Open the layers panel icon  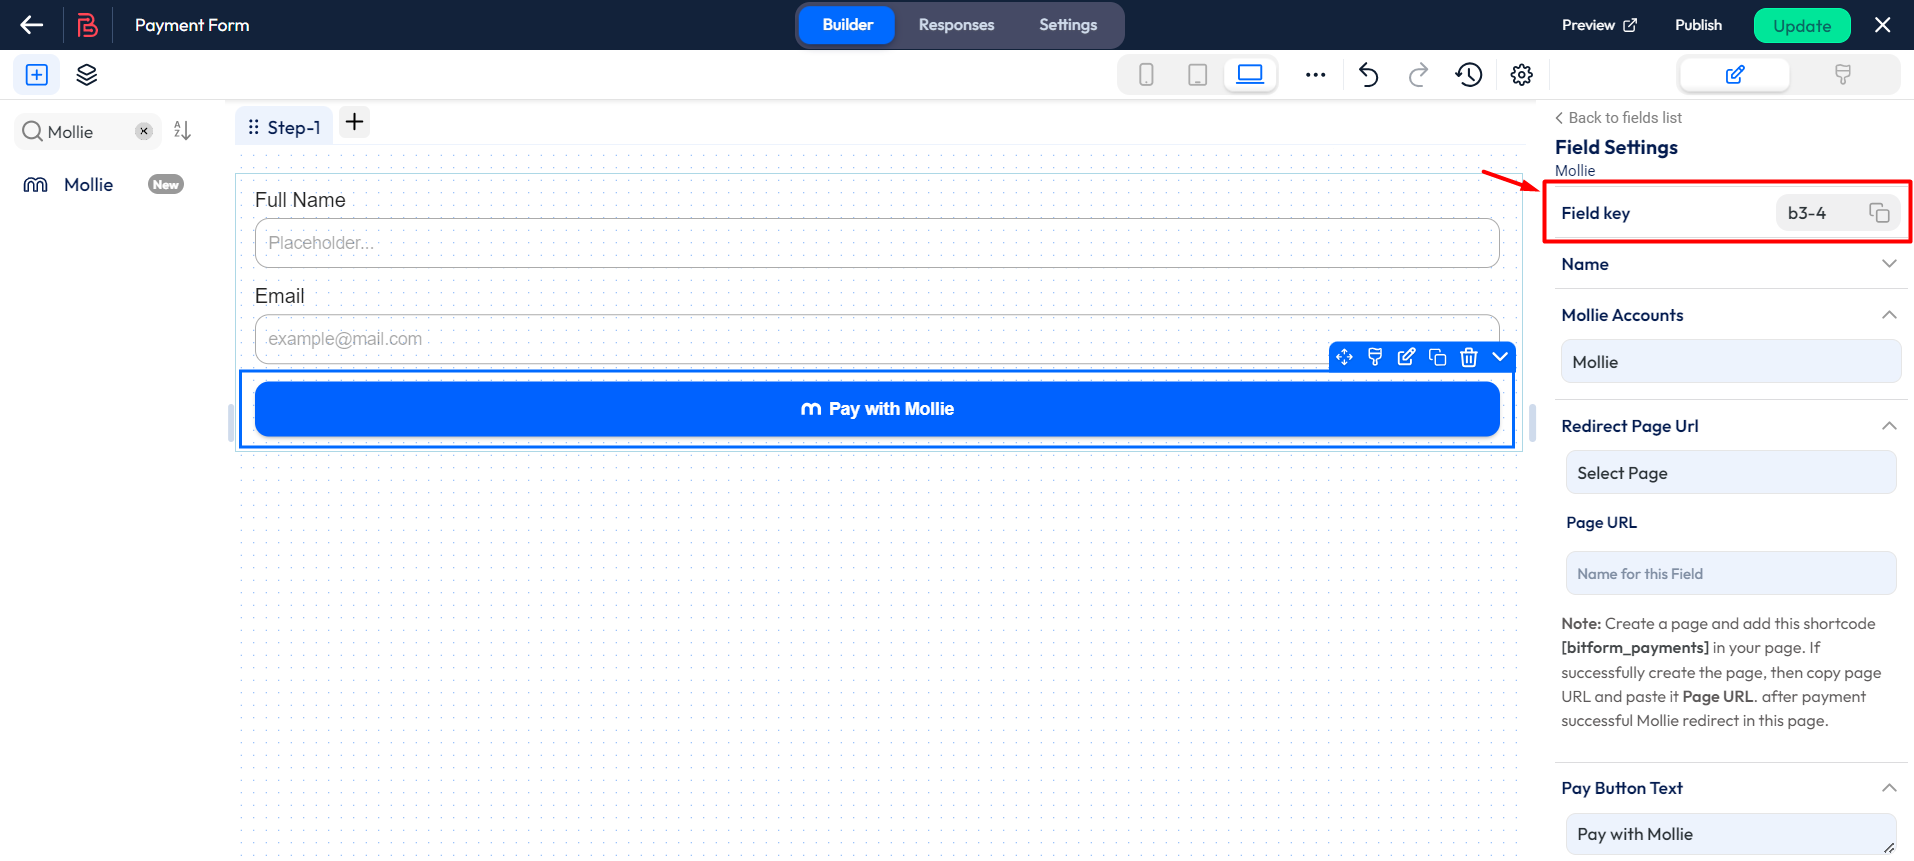(x=87, y=75)
